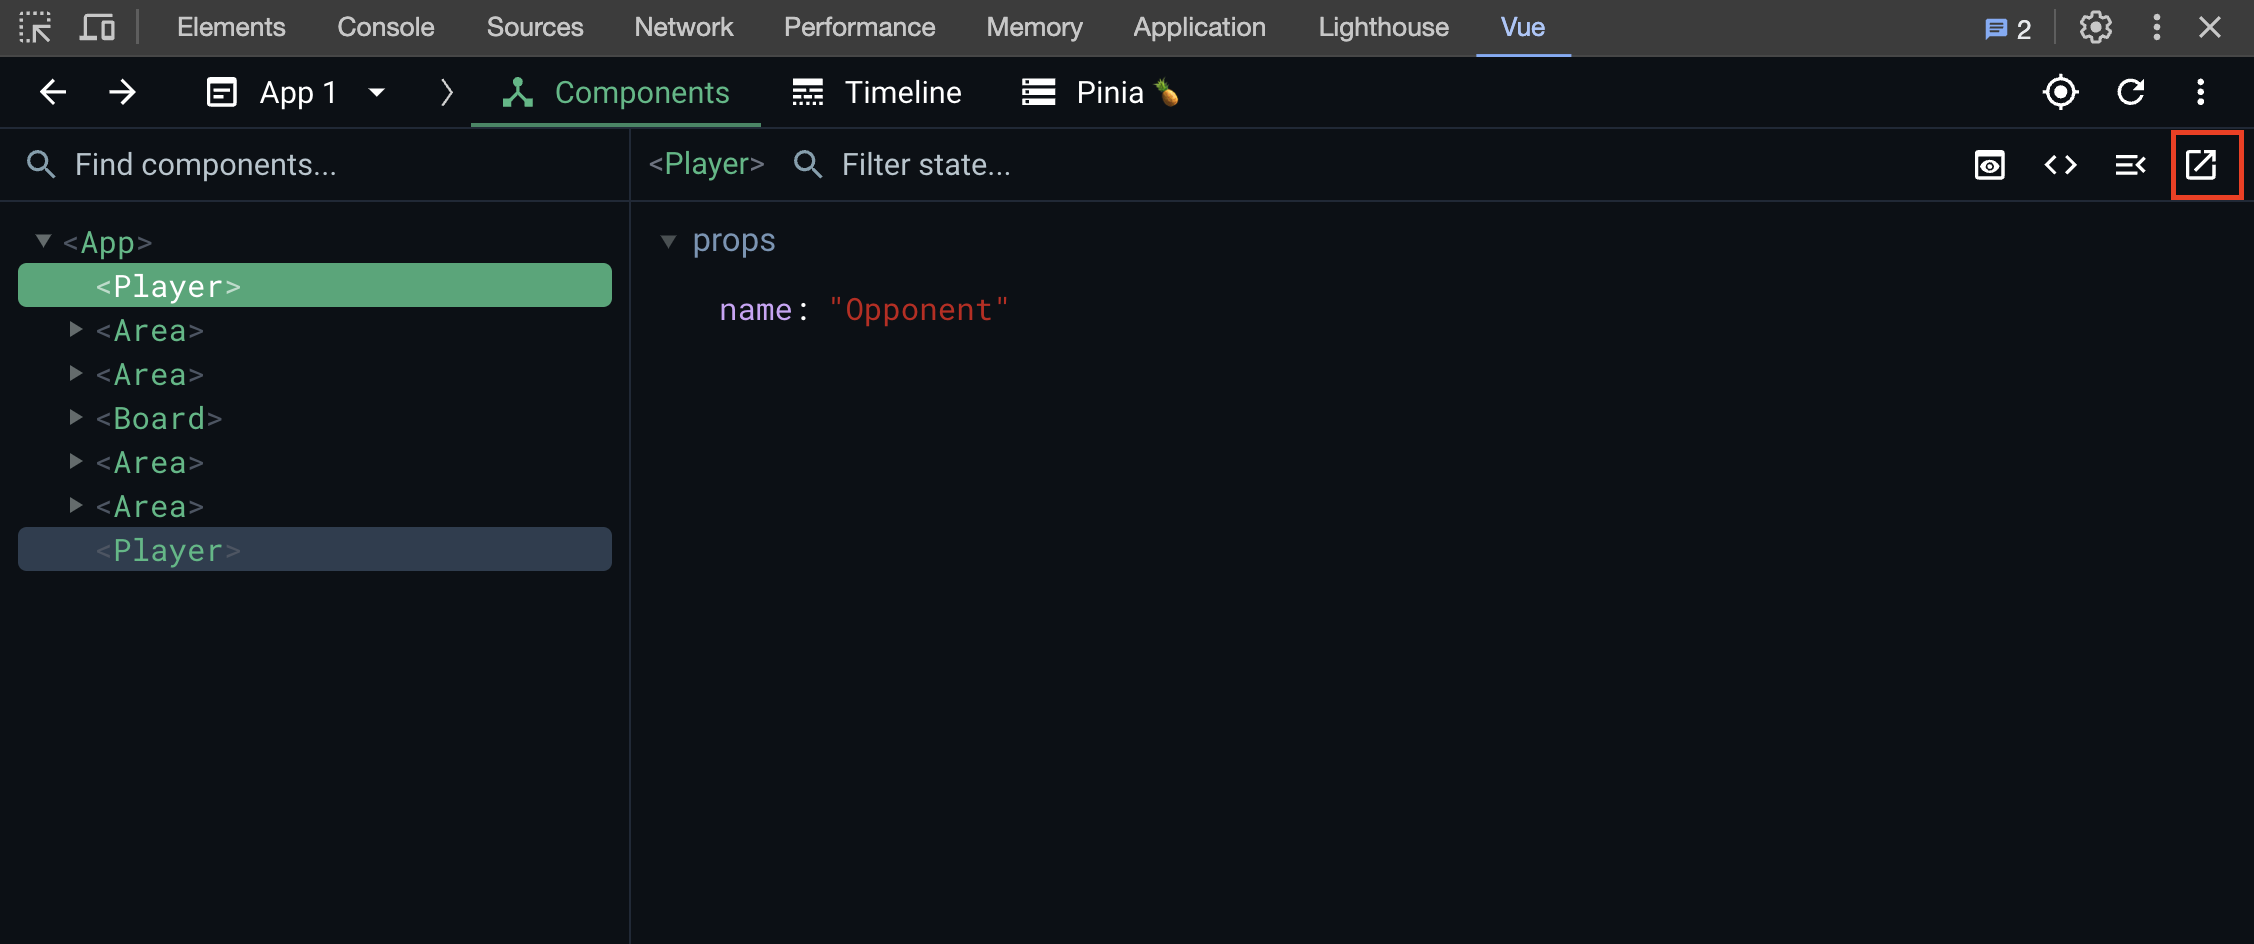Refresh the Vue devtools data
The width and height of the screenshot is (2254, 944).
pyautogui.click(x=2131, y=92)
